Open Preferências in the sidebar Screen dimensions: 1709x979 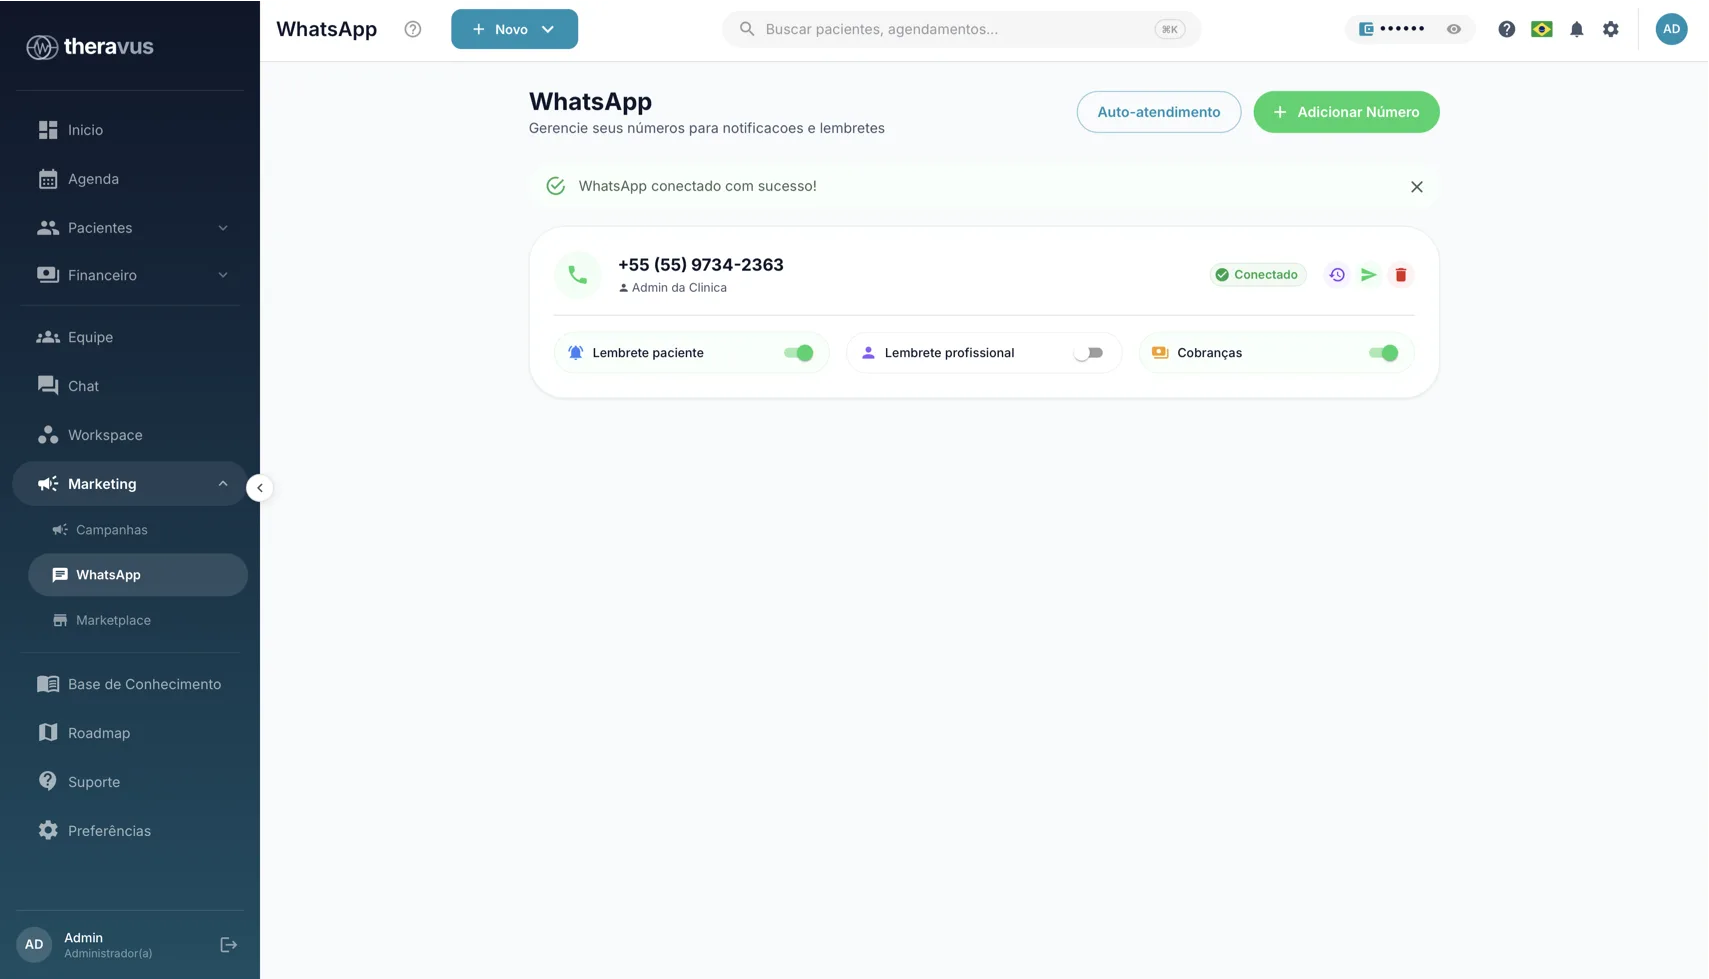[130, 831]
